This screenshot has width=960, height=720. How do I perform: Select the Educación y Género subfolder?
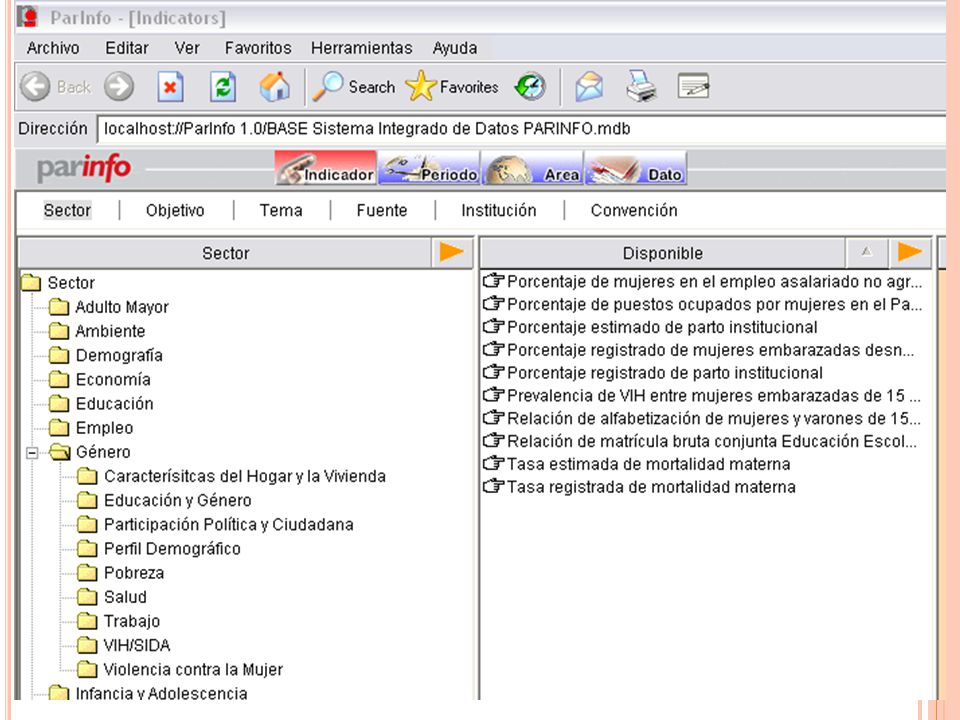tap(178, 500)
